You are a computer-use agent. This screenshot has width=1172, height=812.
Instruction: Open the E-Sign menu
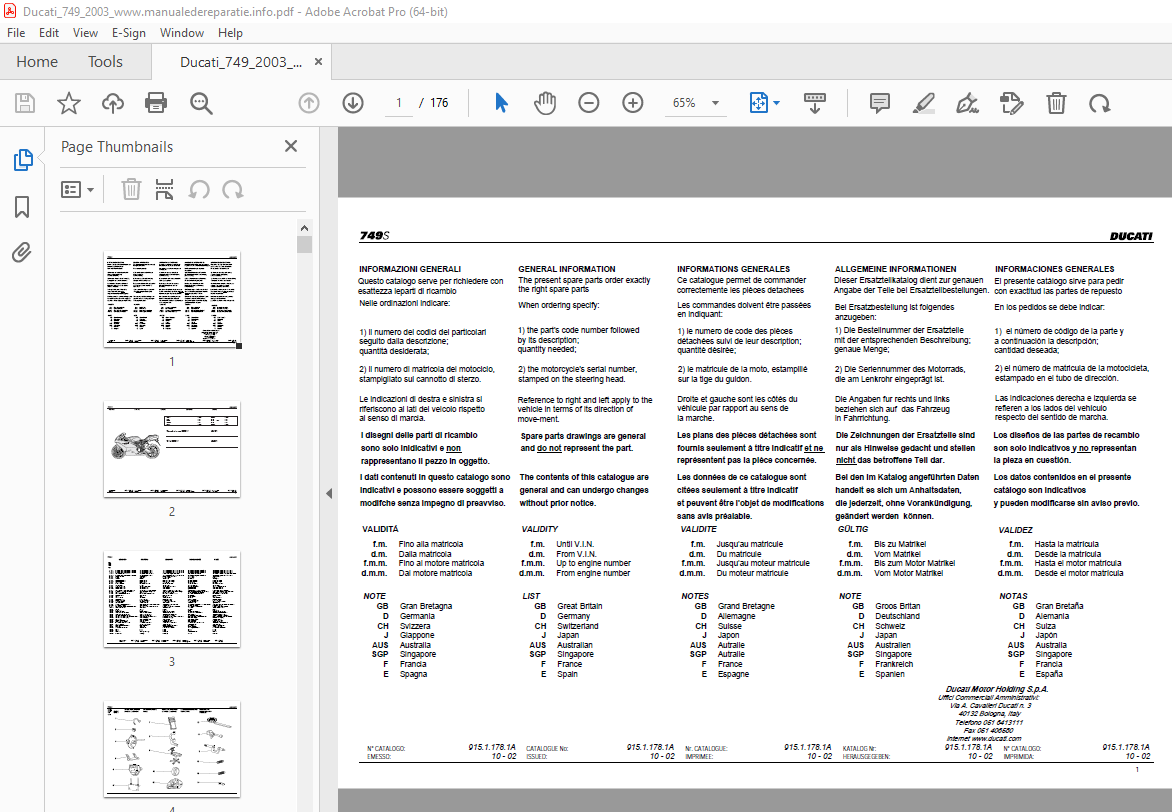129,33
